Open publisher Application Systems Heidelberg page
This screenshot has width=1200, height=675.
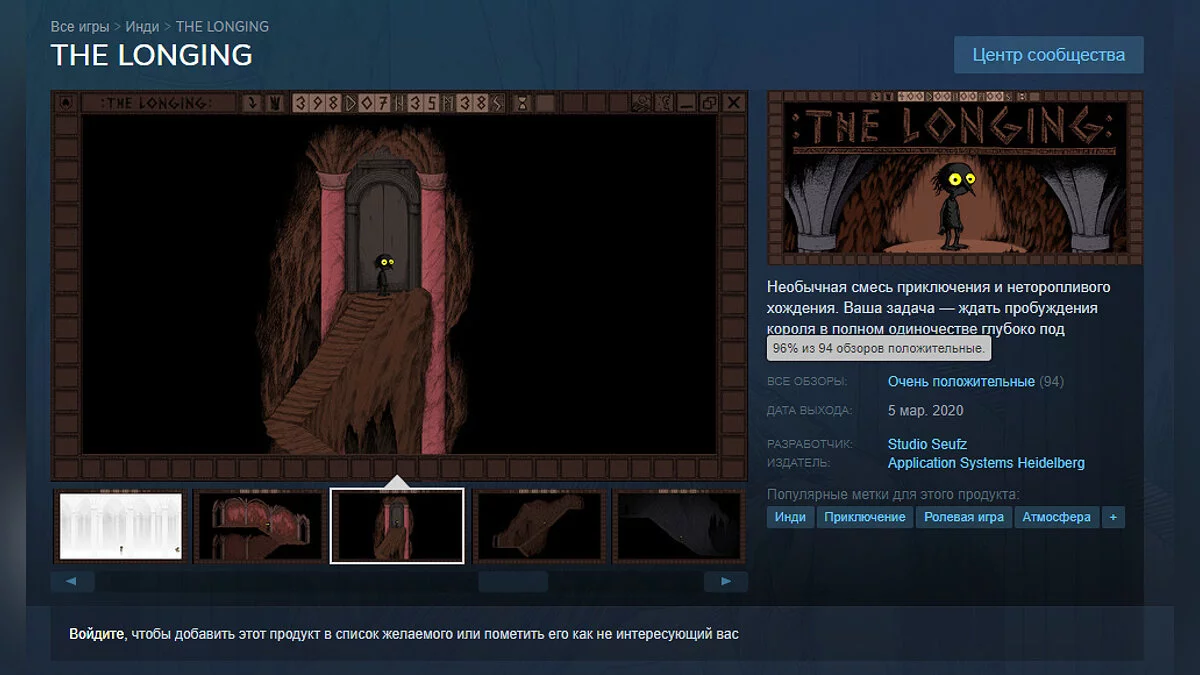pyautogui.click(x=986, y=463)
